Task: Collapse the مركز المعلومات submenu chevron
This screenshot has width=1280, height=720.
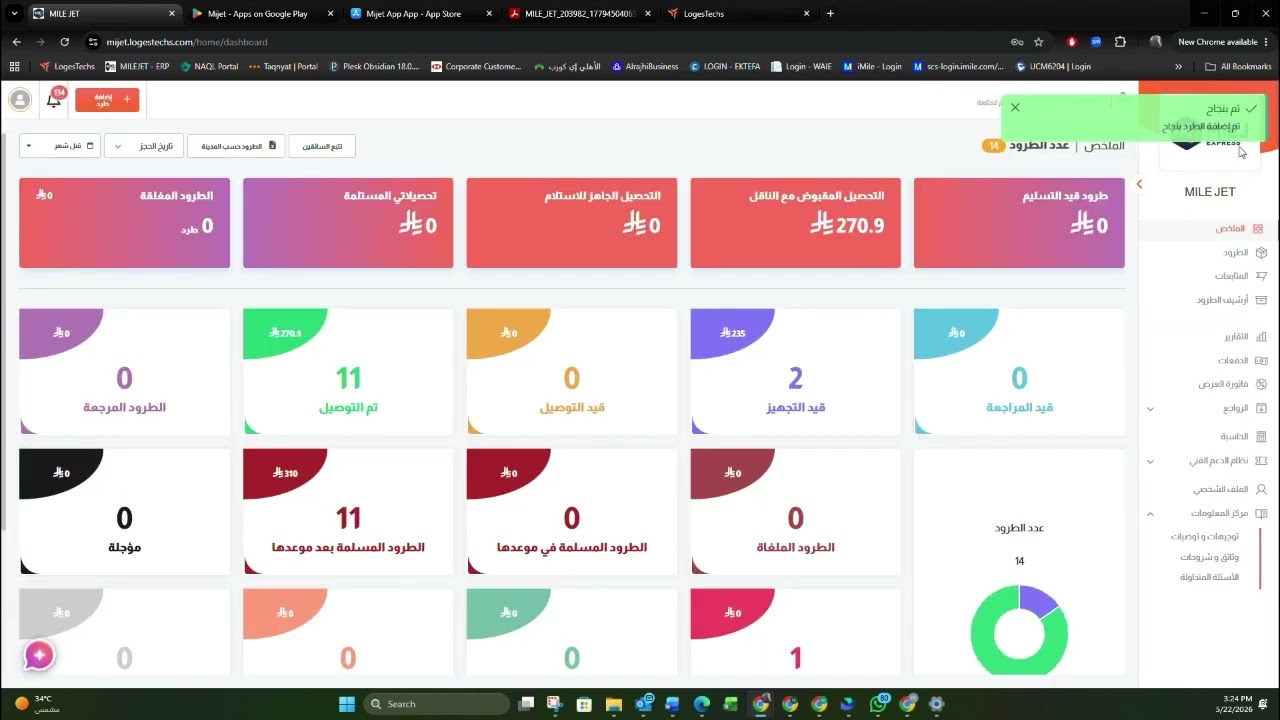Action: click(x=1150, y=513)
